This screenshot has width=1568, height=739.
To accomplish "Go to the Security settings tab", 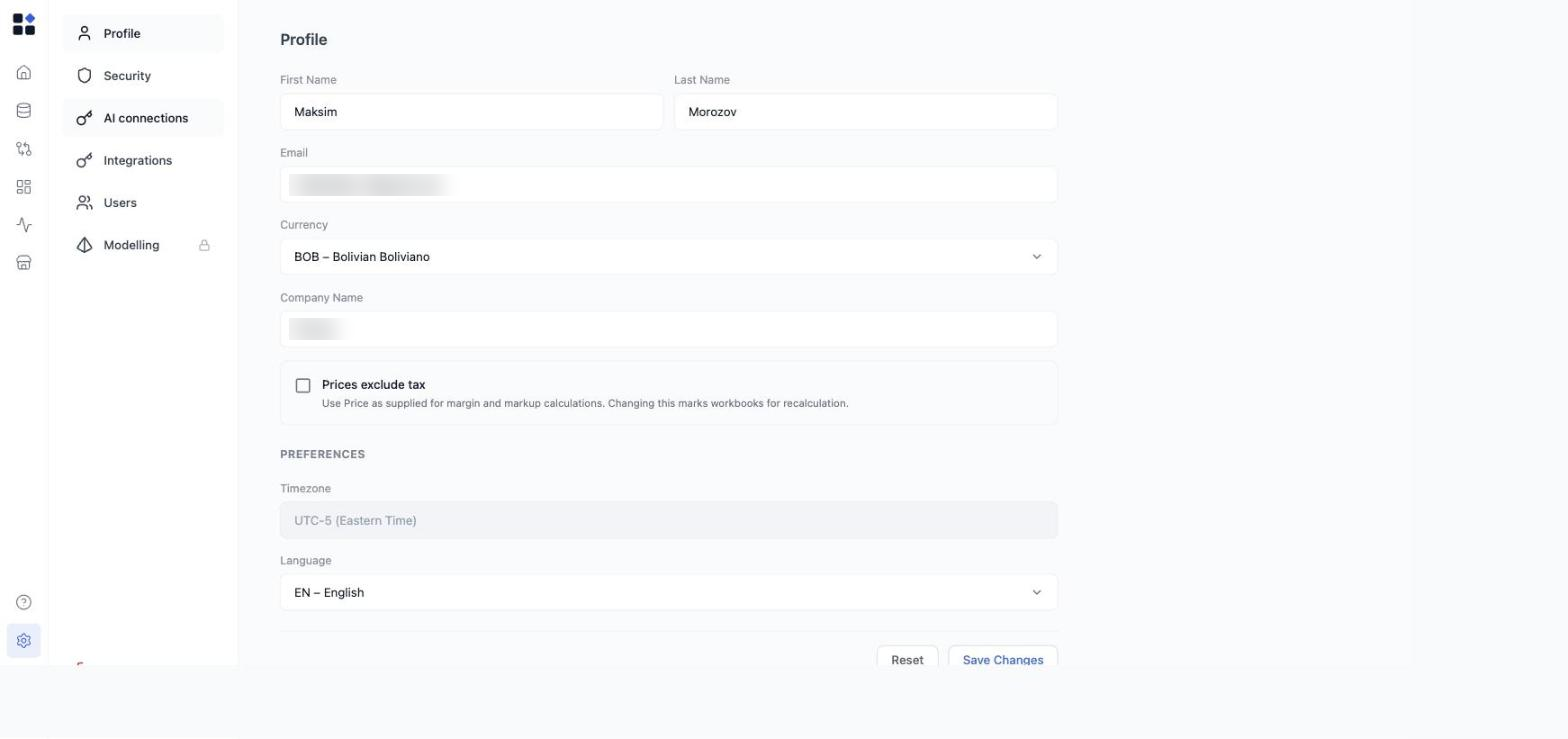I will (143, 76).
